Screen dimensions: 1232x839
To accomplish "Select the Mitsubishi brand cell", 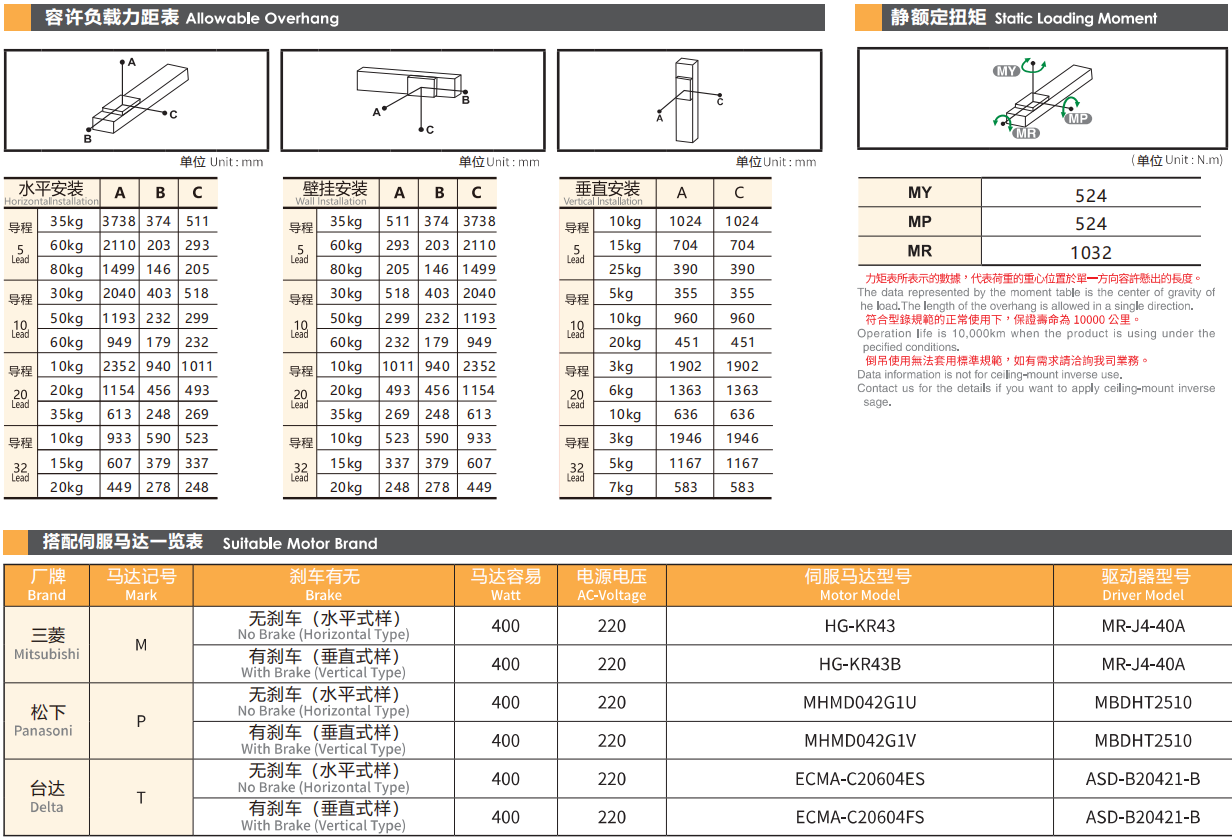I will (x=47, y=644).
